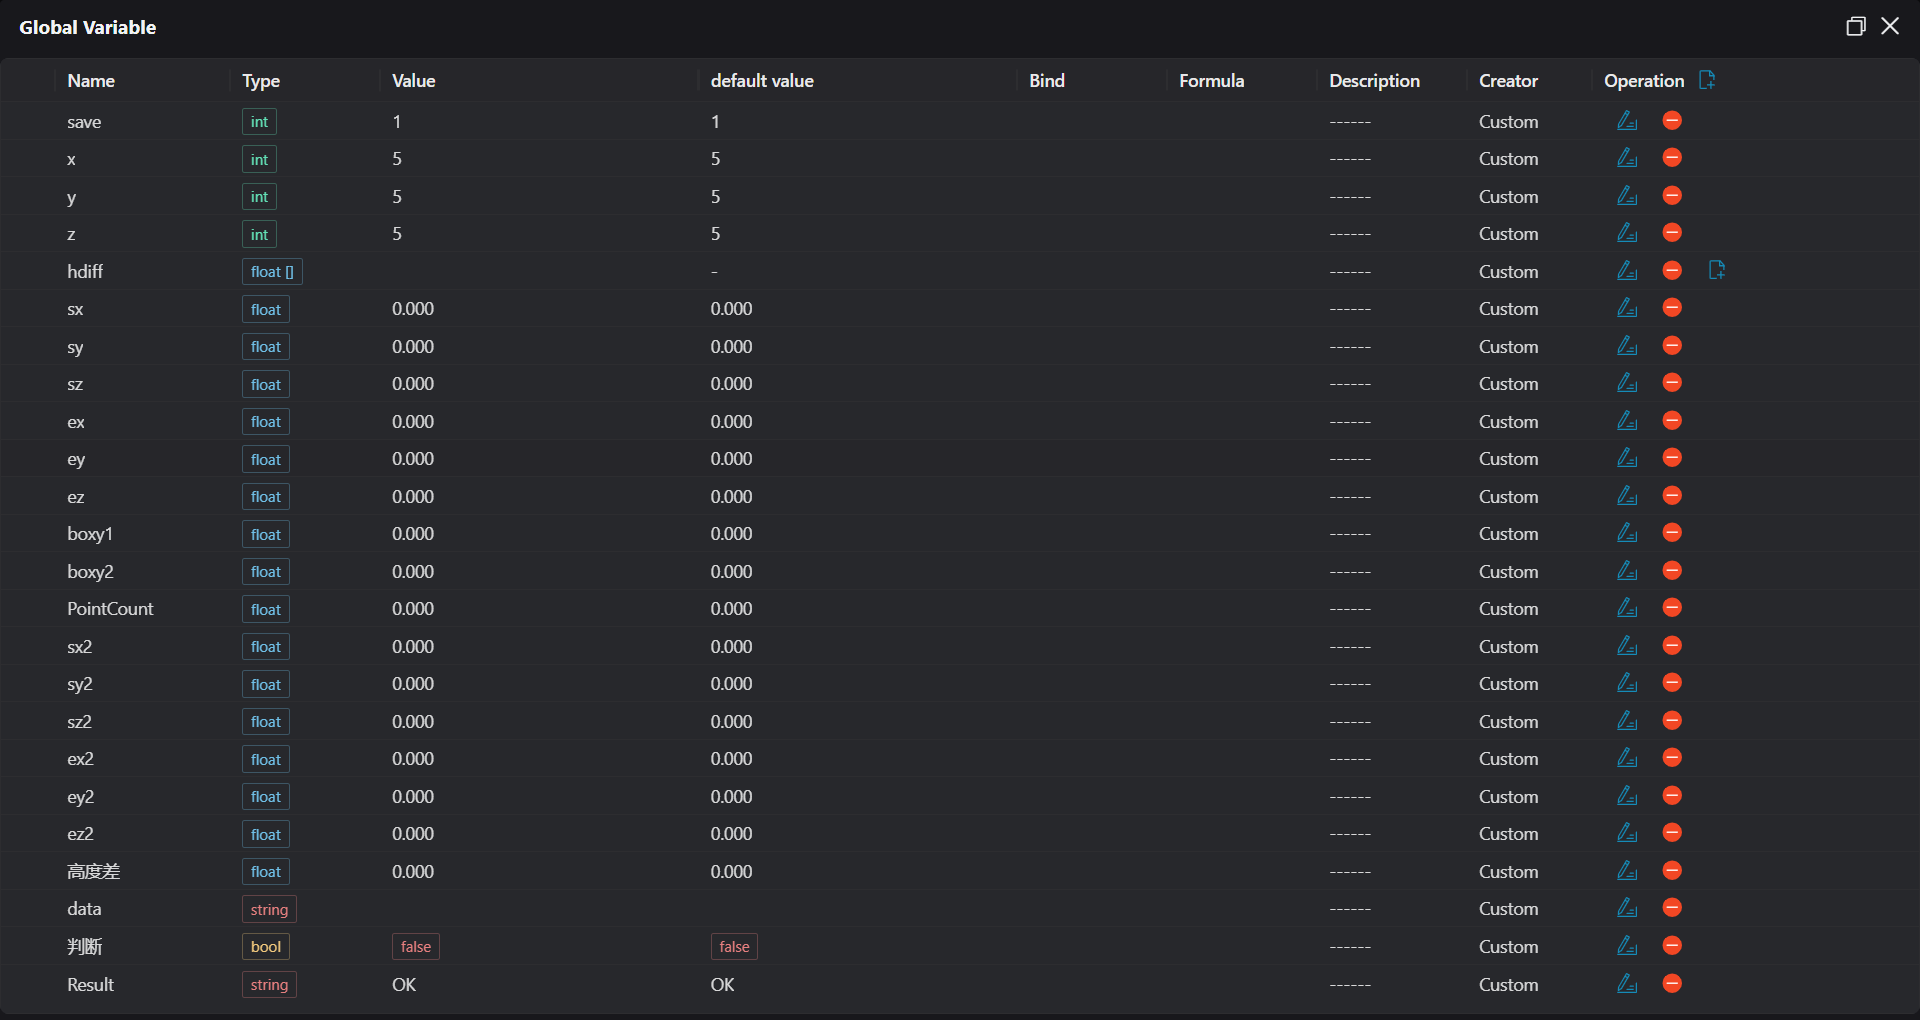This screenshot has width=1920, height=1020.
Task: Click the edit icon for the hdiff variable
Action: tap(1627, 271)
